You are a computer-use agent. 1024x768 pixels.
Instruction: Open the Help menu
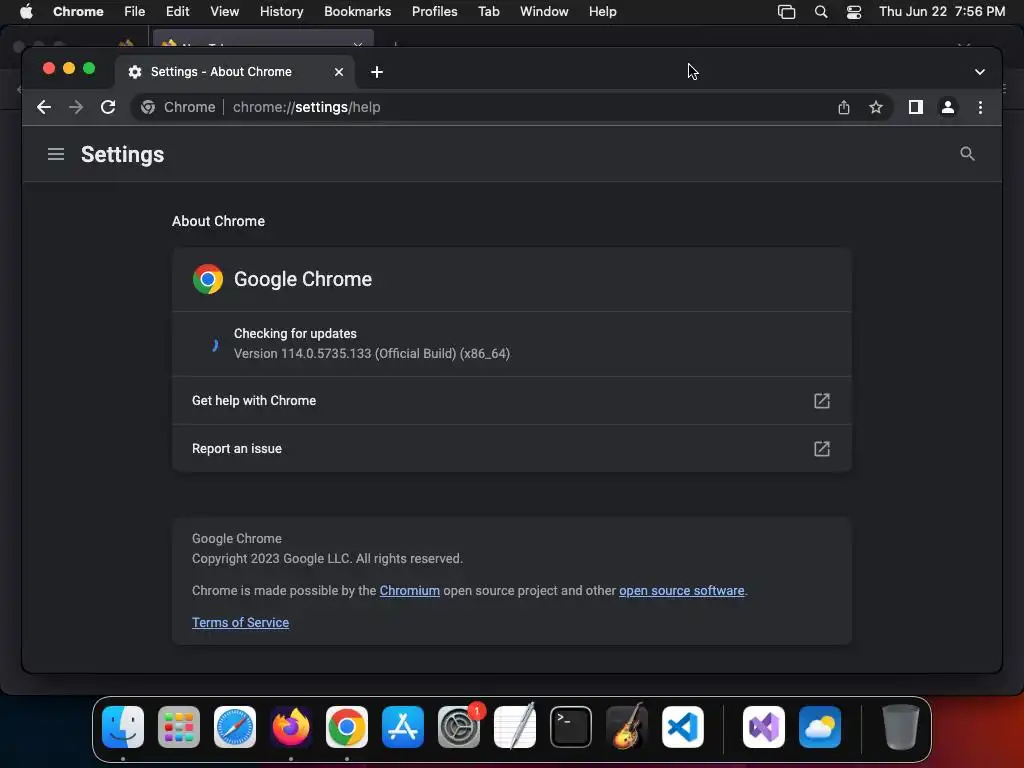pos(602,11)
